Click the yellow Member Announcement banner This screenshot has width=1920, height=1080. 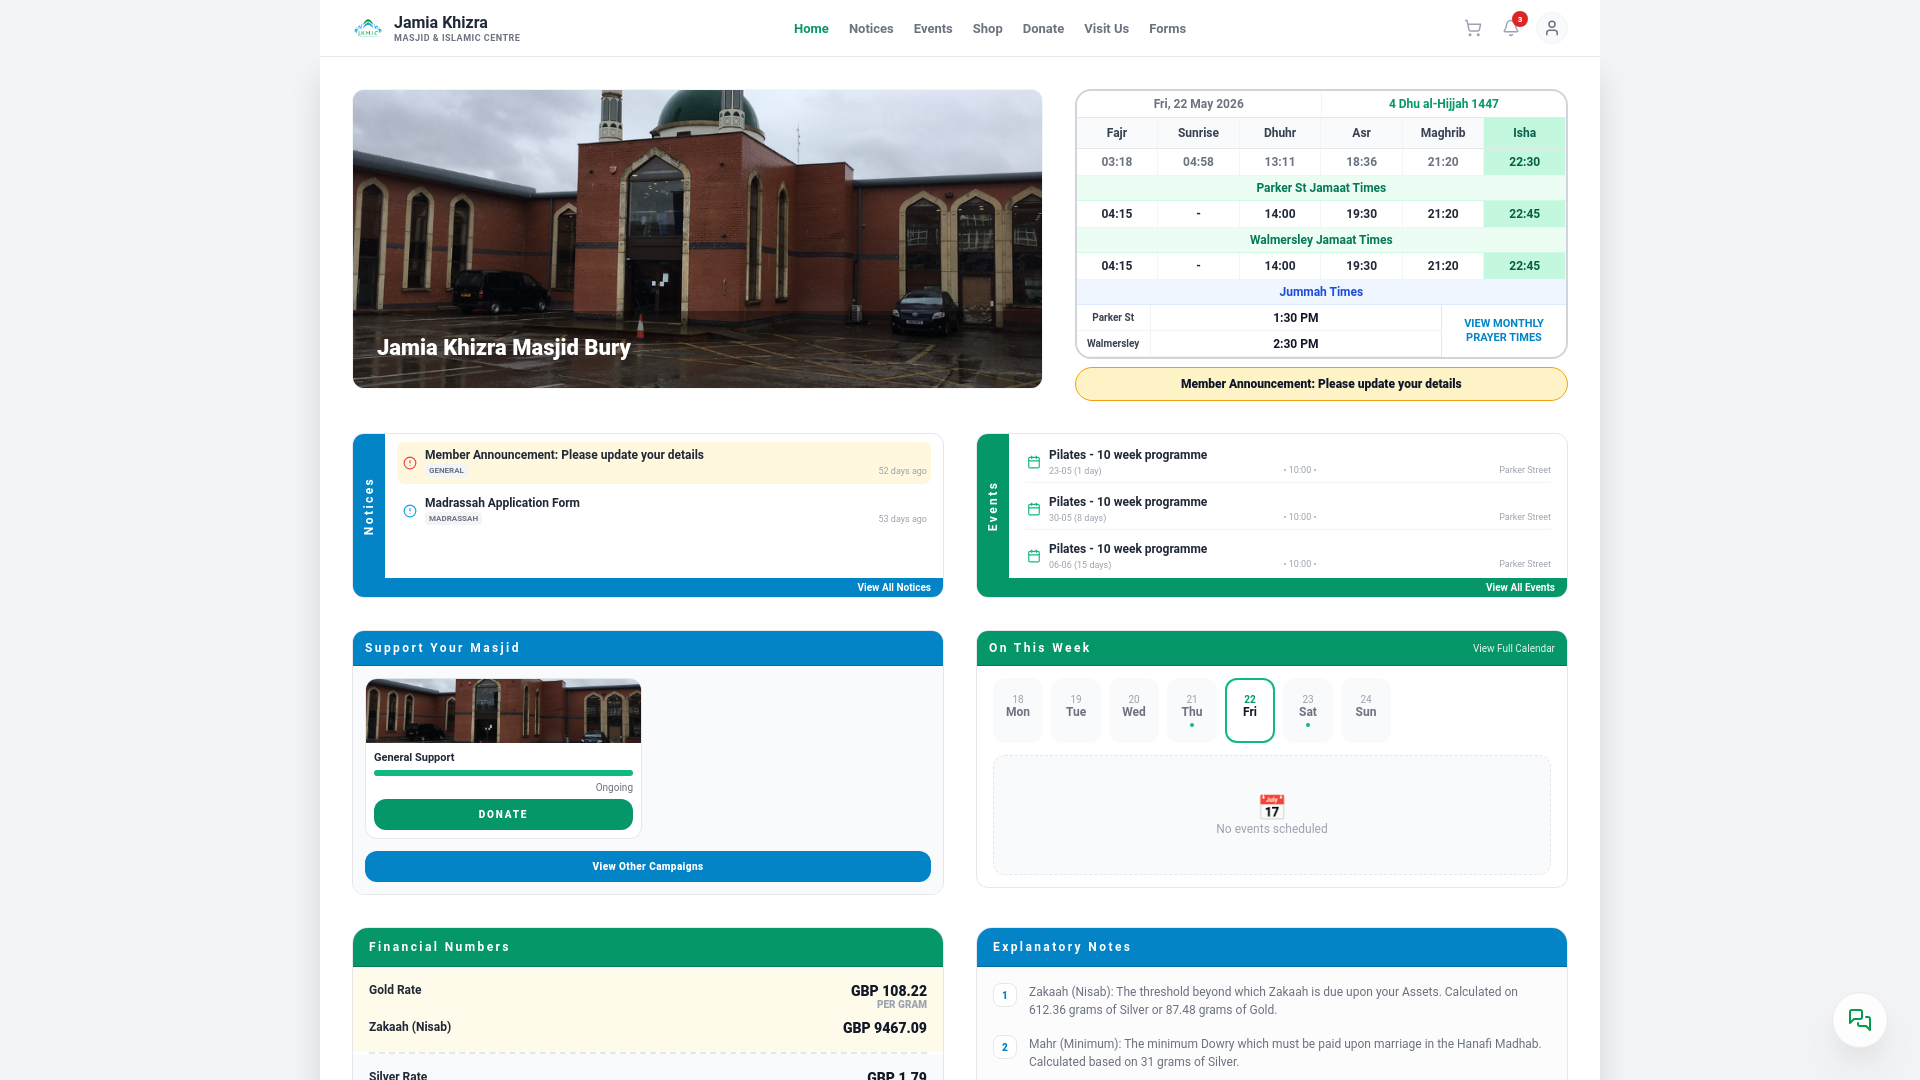pyautogui.click(x=1321, y=384)
